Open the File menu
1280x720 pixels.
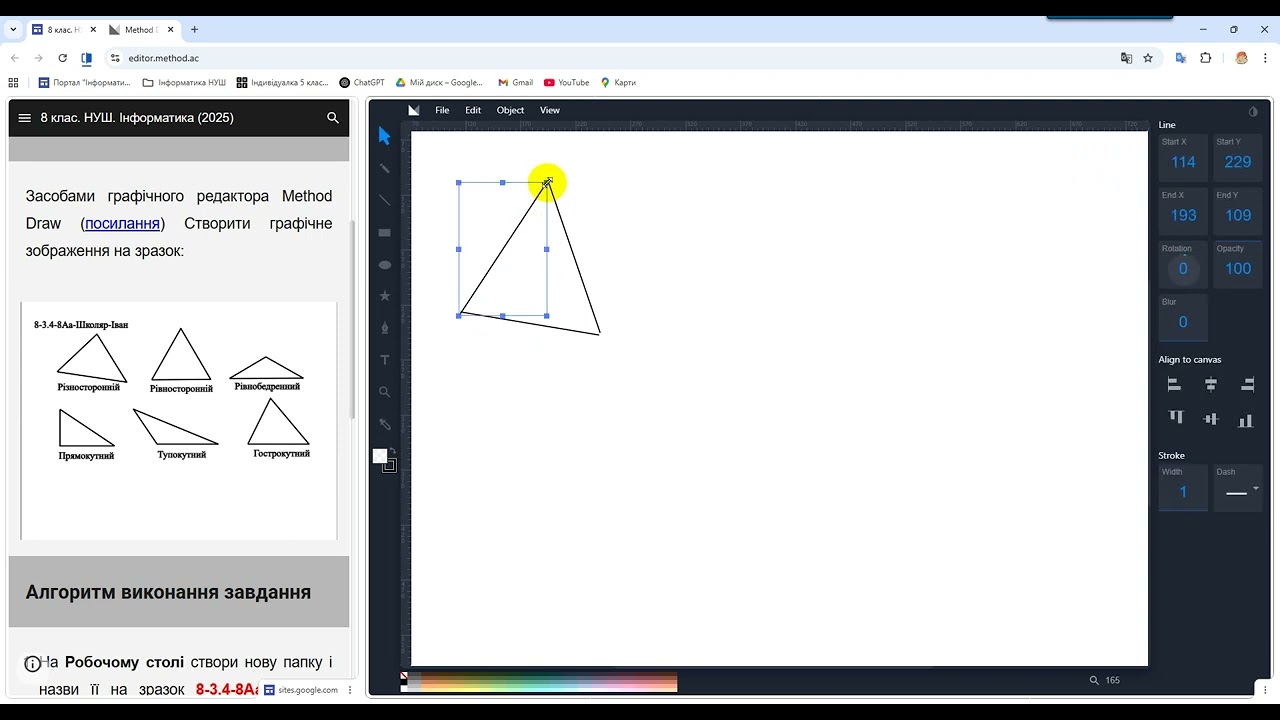[442, 110]
